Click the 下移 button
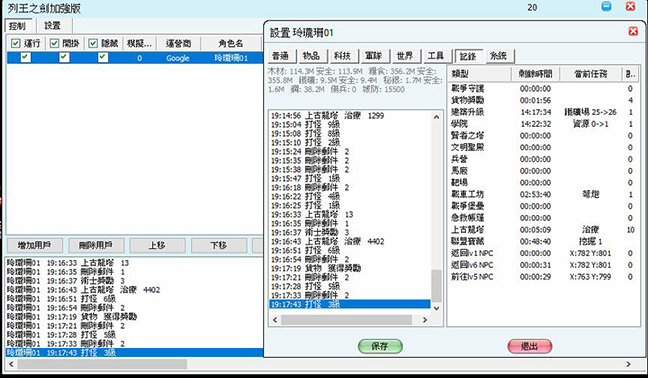The height and width of the screenshot is (378, 648). point(219,245)
